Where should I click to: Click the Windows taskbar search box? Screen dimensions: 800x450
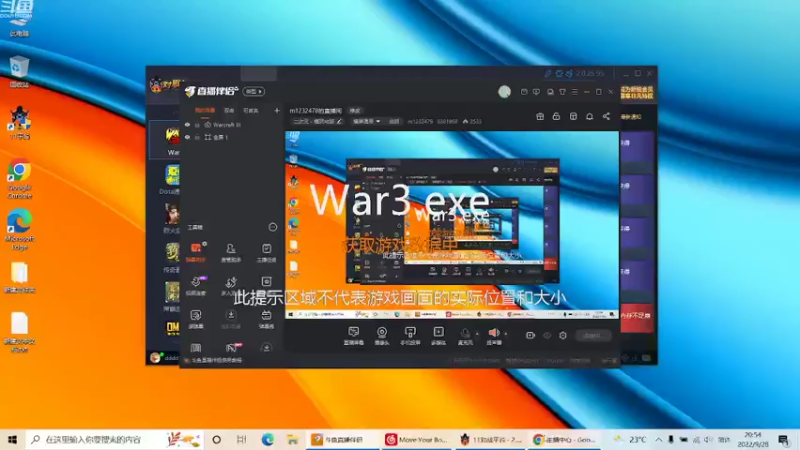coord(113,439)
